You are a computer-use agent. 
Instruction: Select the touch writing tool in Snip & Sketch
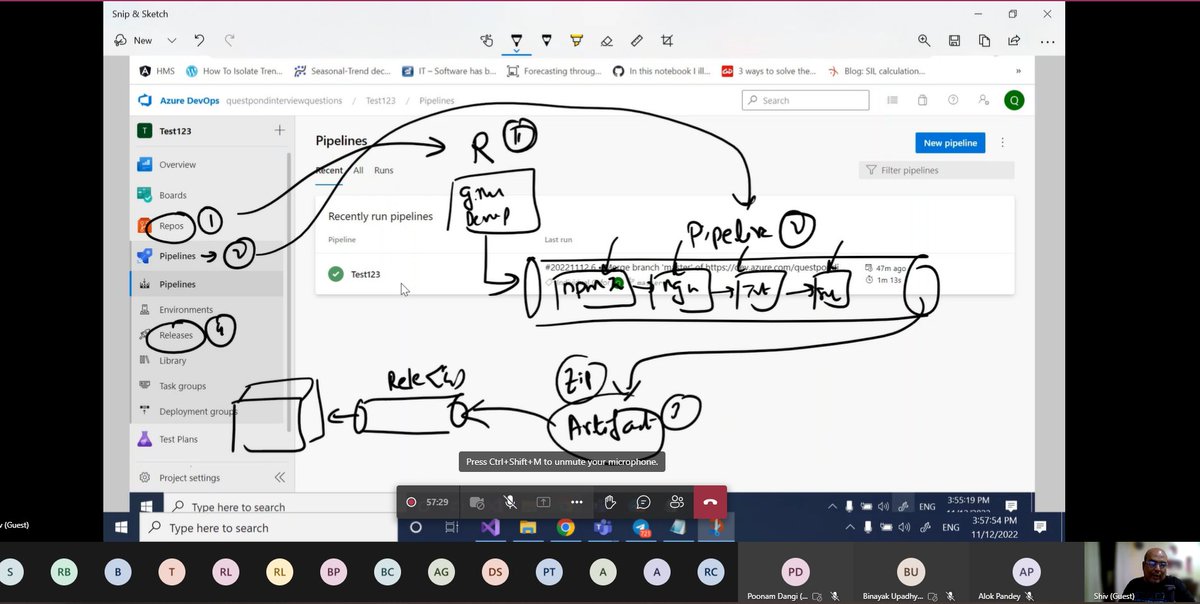487,40
